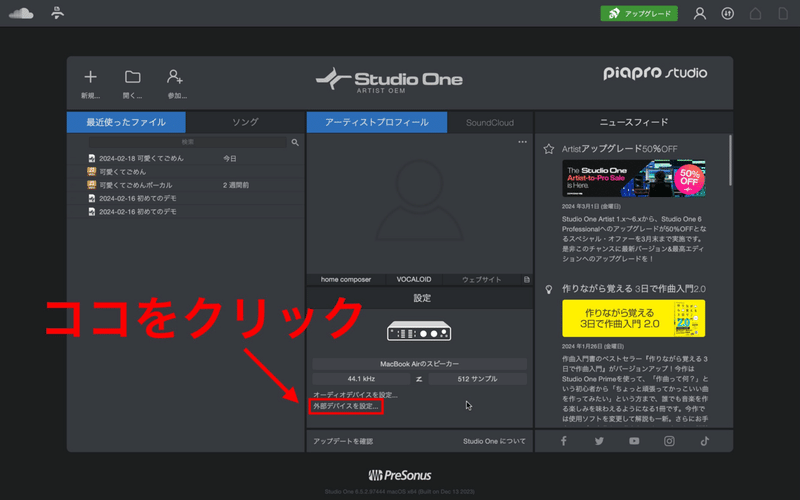This screenshot has width=800, height=500.
Task: Click the VOCALOID profile field
Action: pos(414,280)
